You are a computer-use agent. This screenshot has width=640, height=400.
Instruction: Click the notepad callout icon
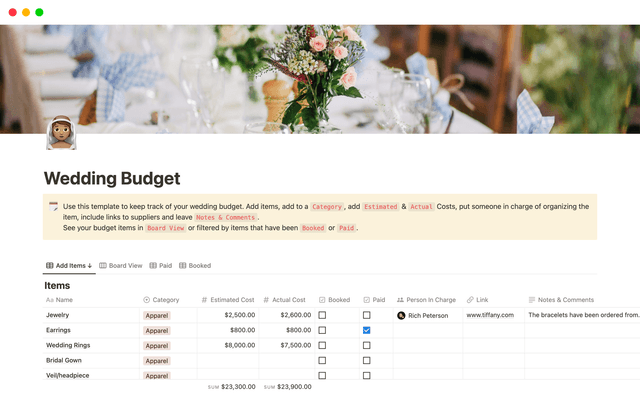[54, 206]
